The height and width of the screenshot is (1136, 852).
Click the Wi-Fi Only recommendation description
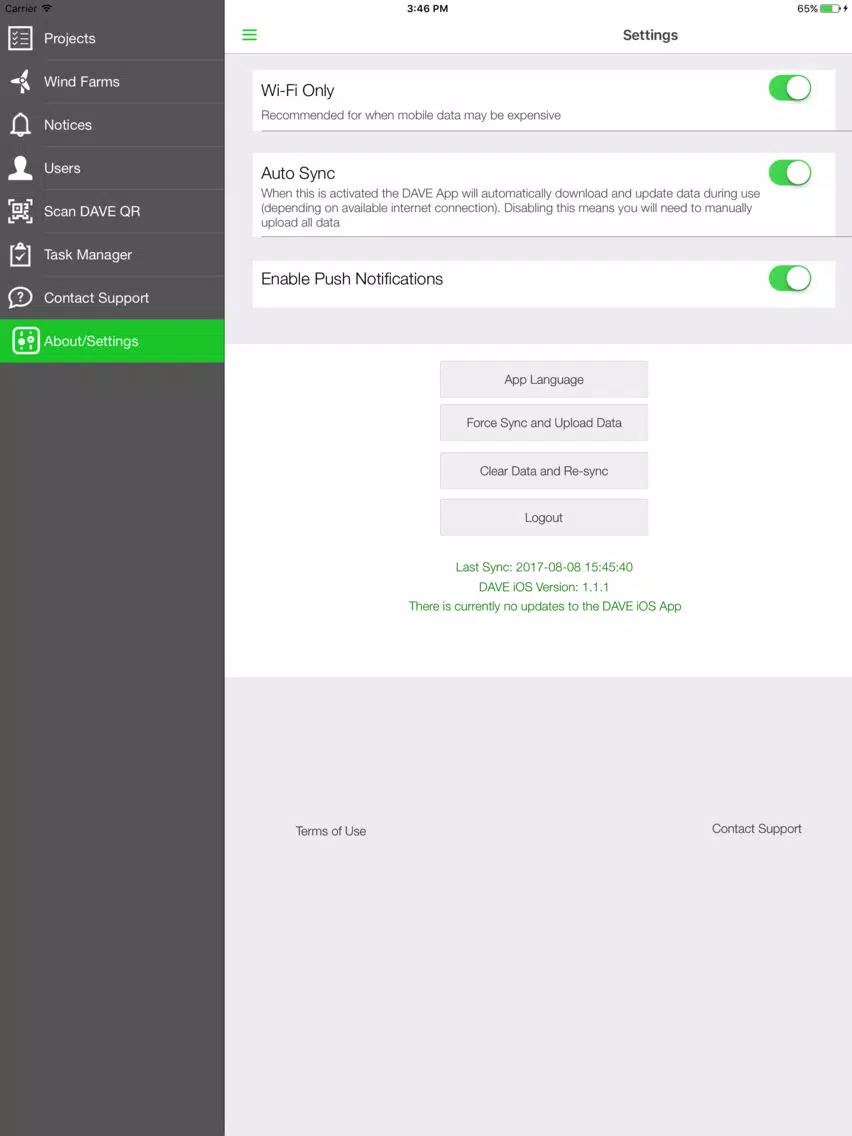[411, 115]
